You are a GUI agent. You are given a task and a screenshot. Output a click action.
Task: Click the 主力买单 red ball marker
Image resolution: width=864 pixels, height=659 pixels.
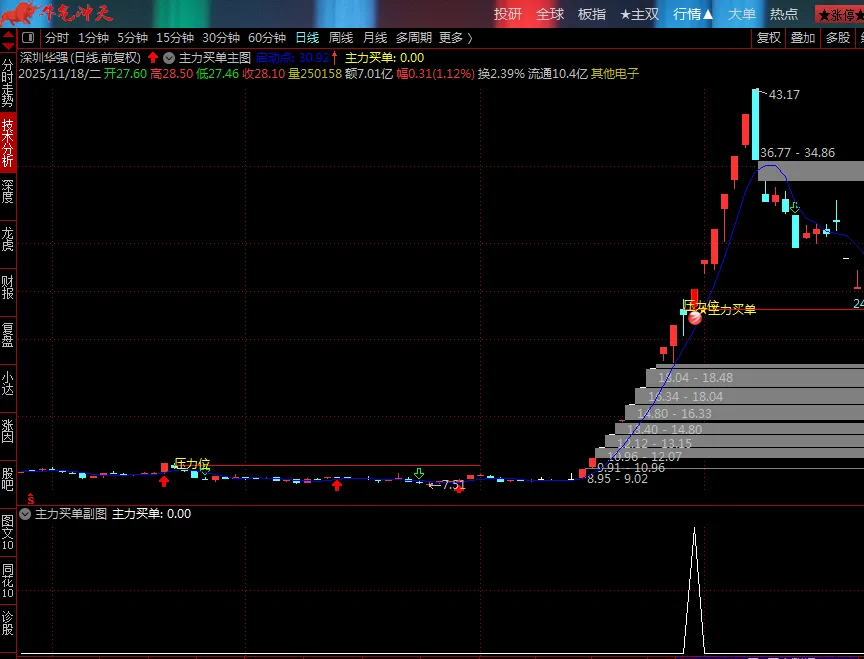pos(695,317)
